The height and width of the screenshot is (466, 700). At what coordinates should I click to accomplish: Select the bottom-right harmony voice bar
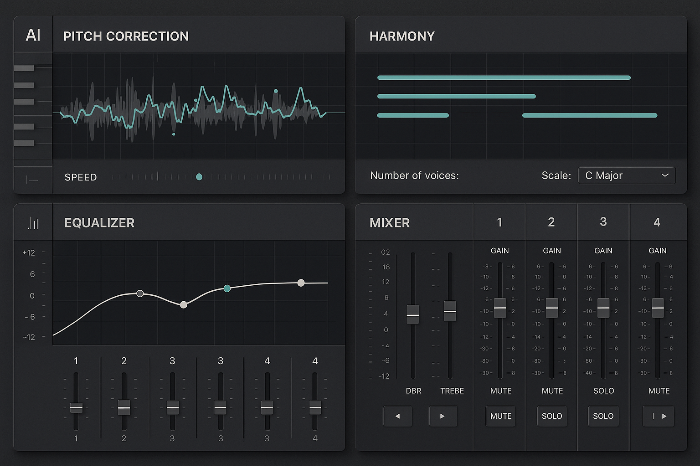pos(589,115)
